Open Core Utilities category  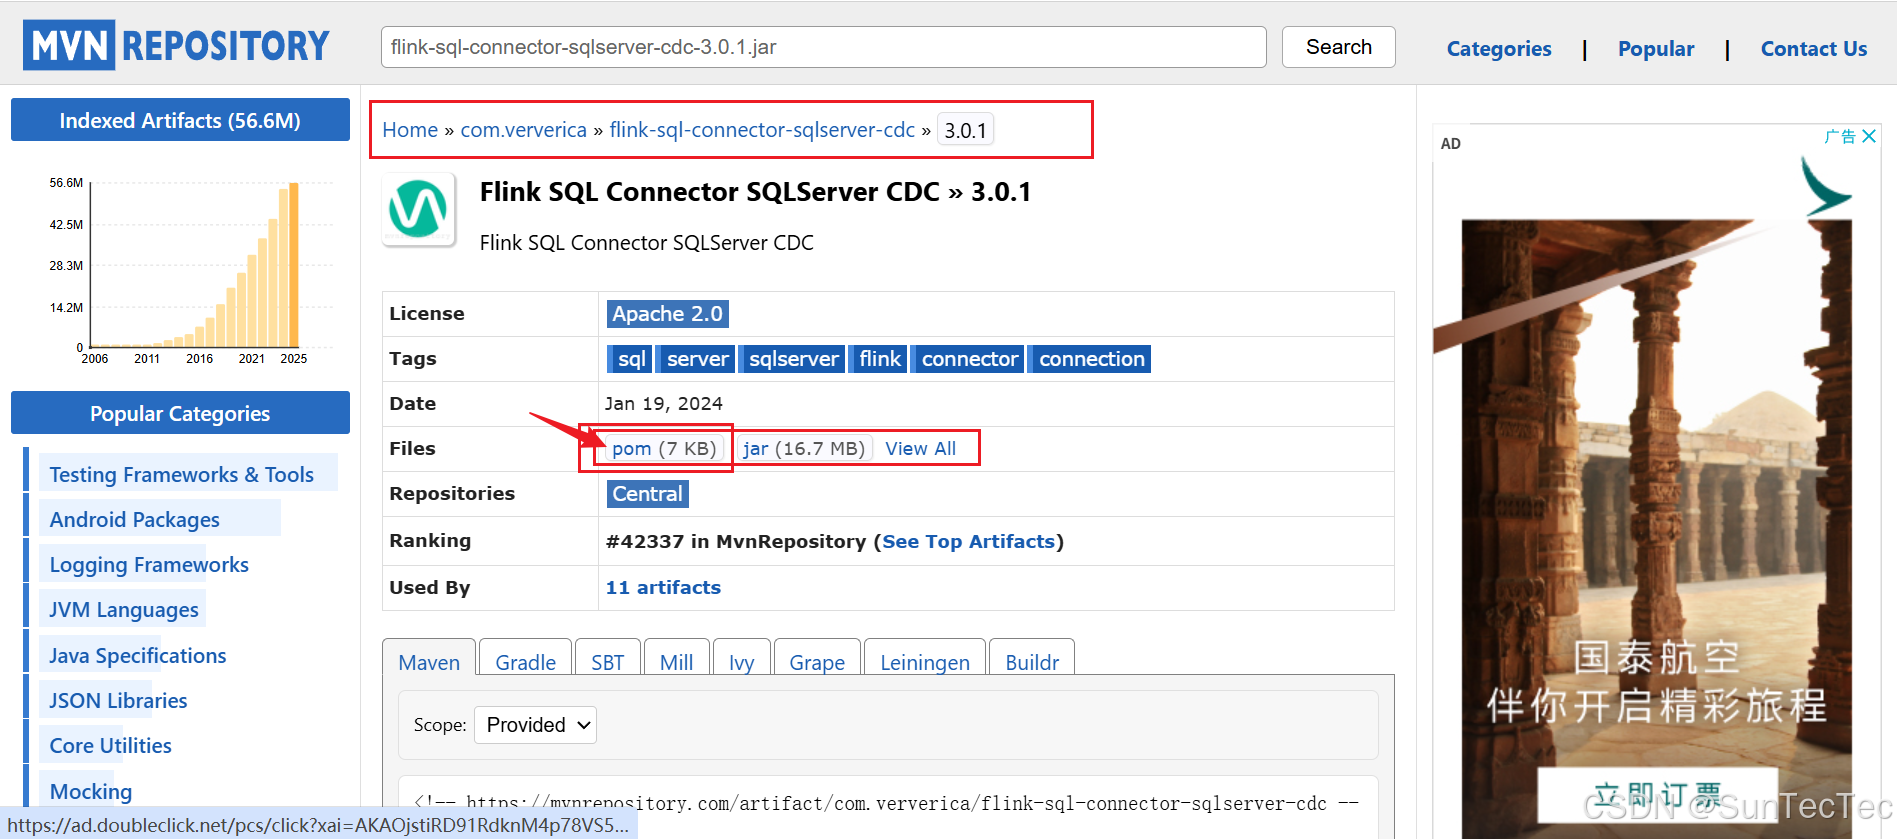[x=110, y=745]
